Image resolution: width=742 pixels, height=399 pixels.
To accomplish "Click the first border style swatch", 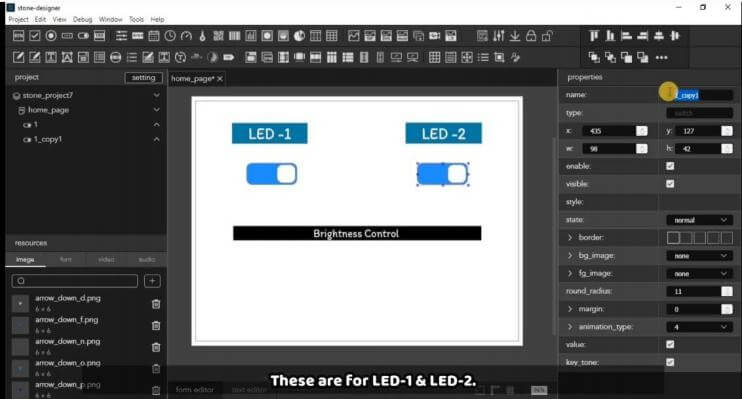I will [673, 238].
